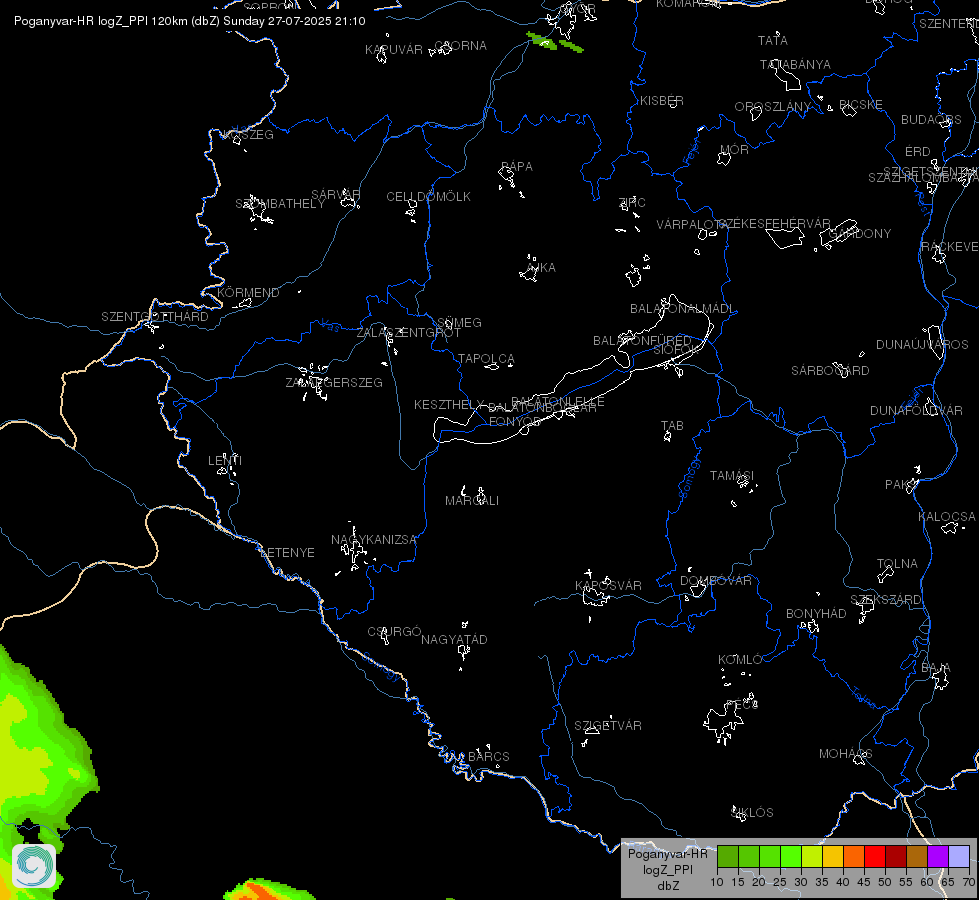Click the TOLNA city label
This screenshot has width=979, height=900.
pos(897,563)
